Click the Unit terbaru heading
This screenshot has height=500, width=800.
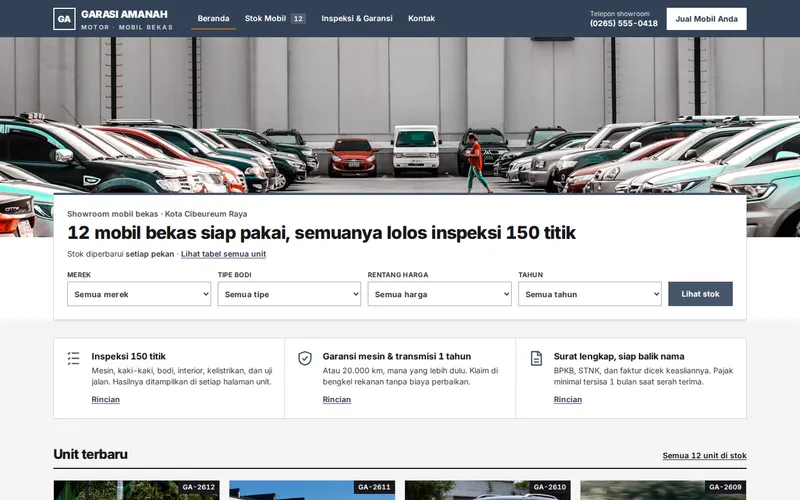pyautogui.click(x=90, y=454)
